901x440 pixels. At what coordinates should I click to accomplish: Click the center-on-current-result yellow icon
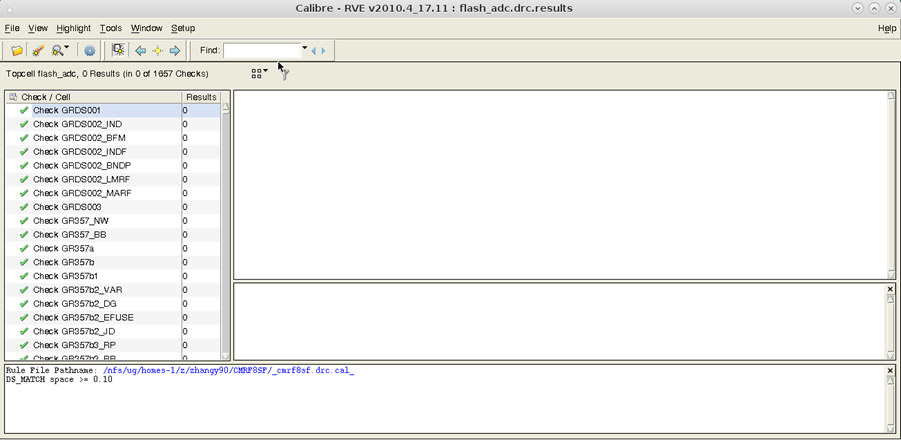pyautogui.click(x=157, y=50)
